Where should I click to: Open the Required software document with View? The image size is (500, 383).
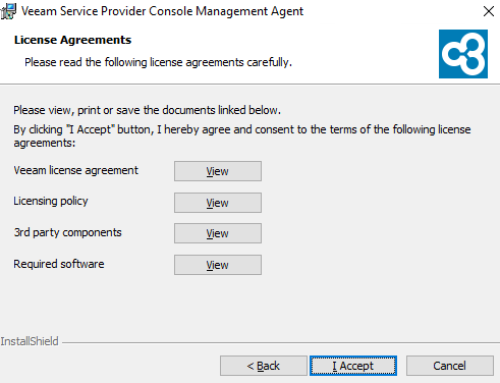pos(218,265)
